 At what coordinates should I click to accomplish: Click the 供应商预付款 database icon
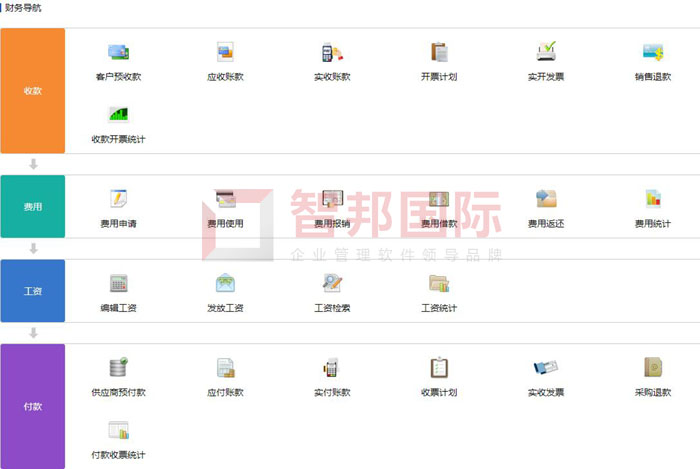[118, 367]
